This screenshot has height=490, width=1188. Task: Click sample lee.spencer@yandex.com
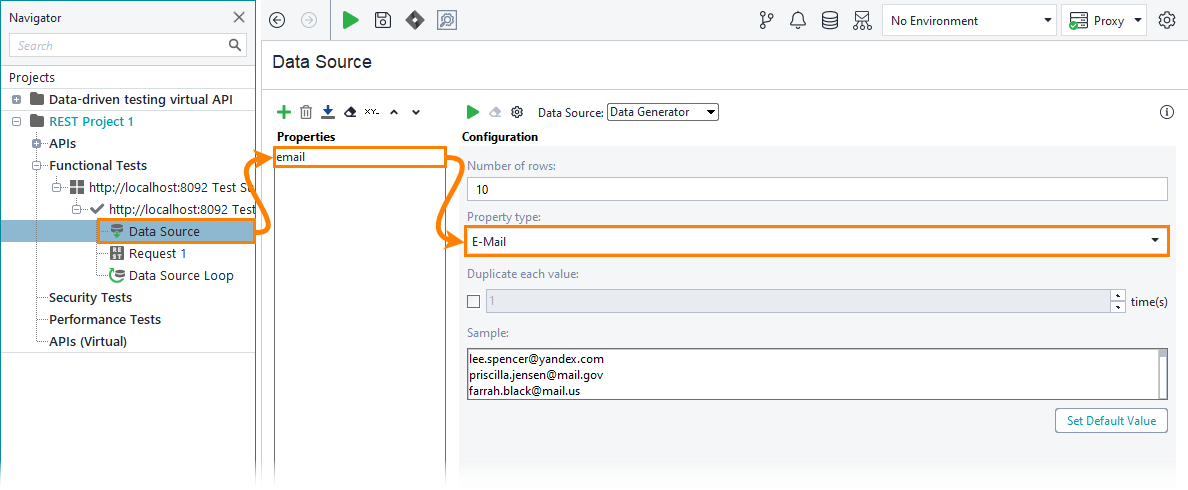tap(536, 359)
